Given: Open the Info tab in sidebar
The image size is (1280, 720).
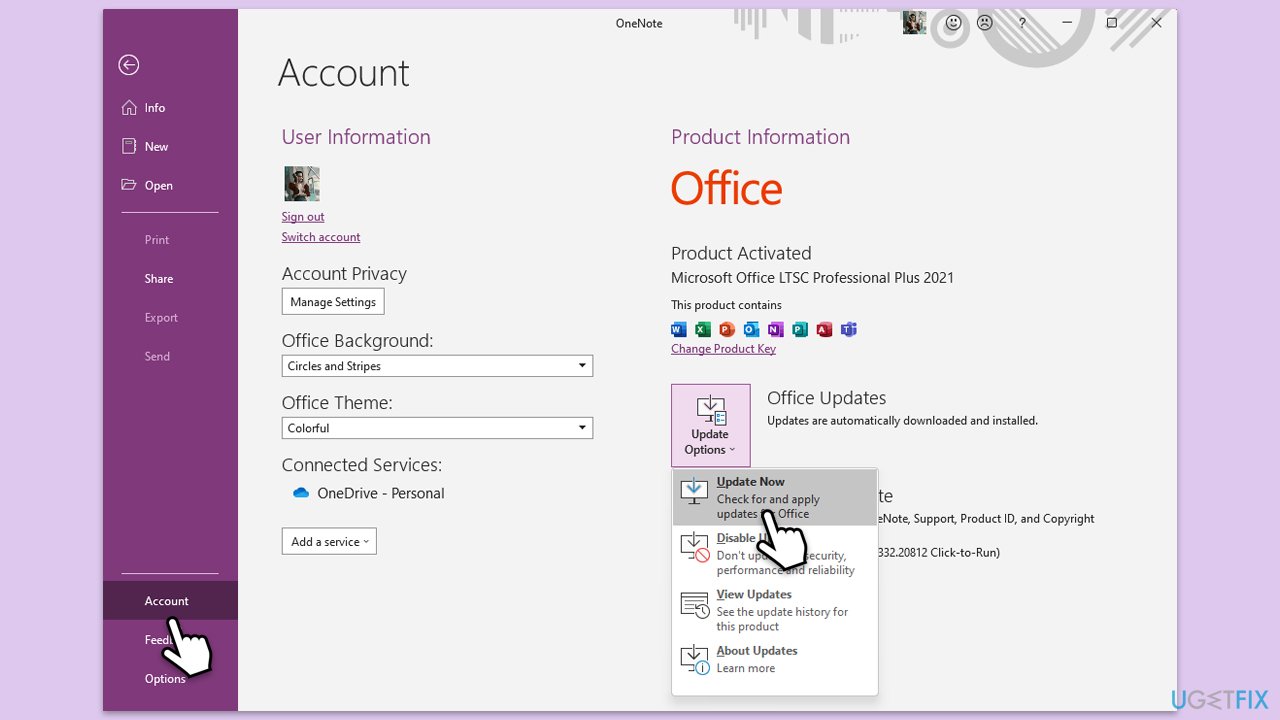Looking at the screenshot, I should tap(154, 108).
